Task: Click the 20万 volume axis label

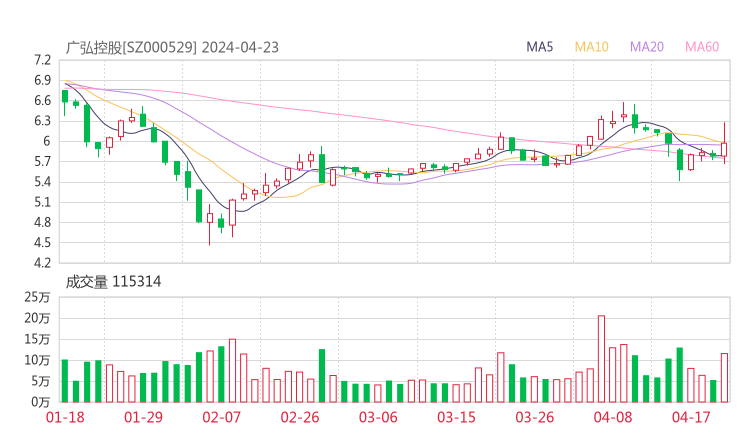Action: 37,318
